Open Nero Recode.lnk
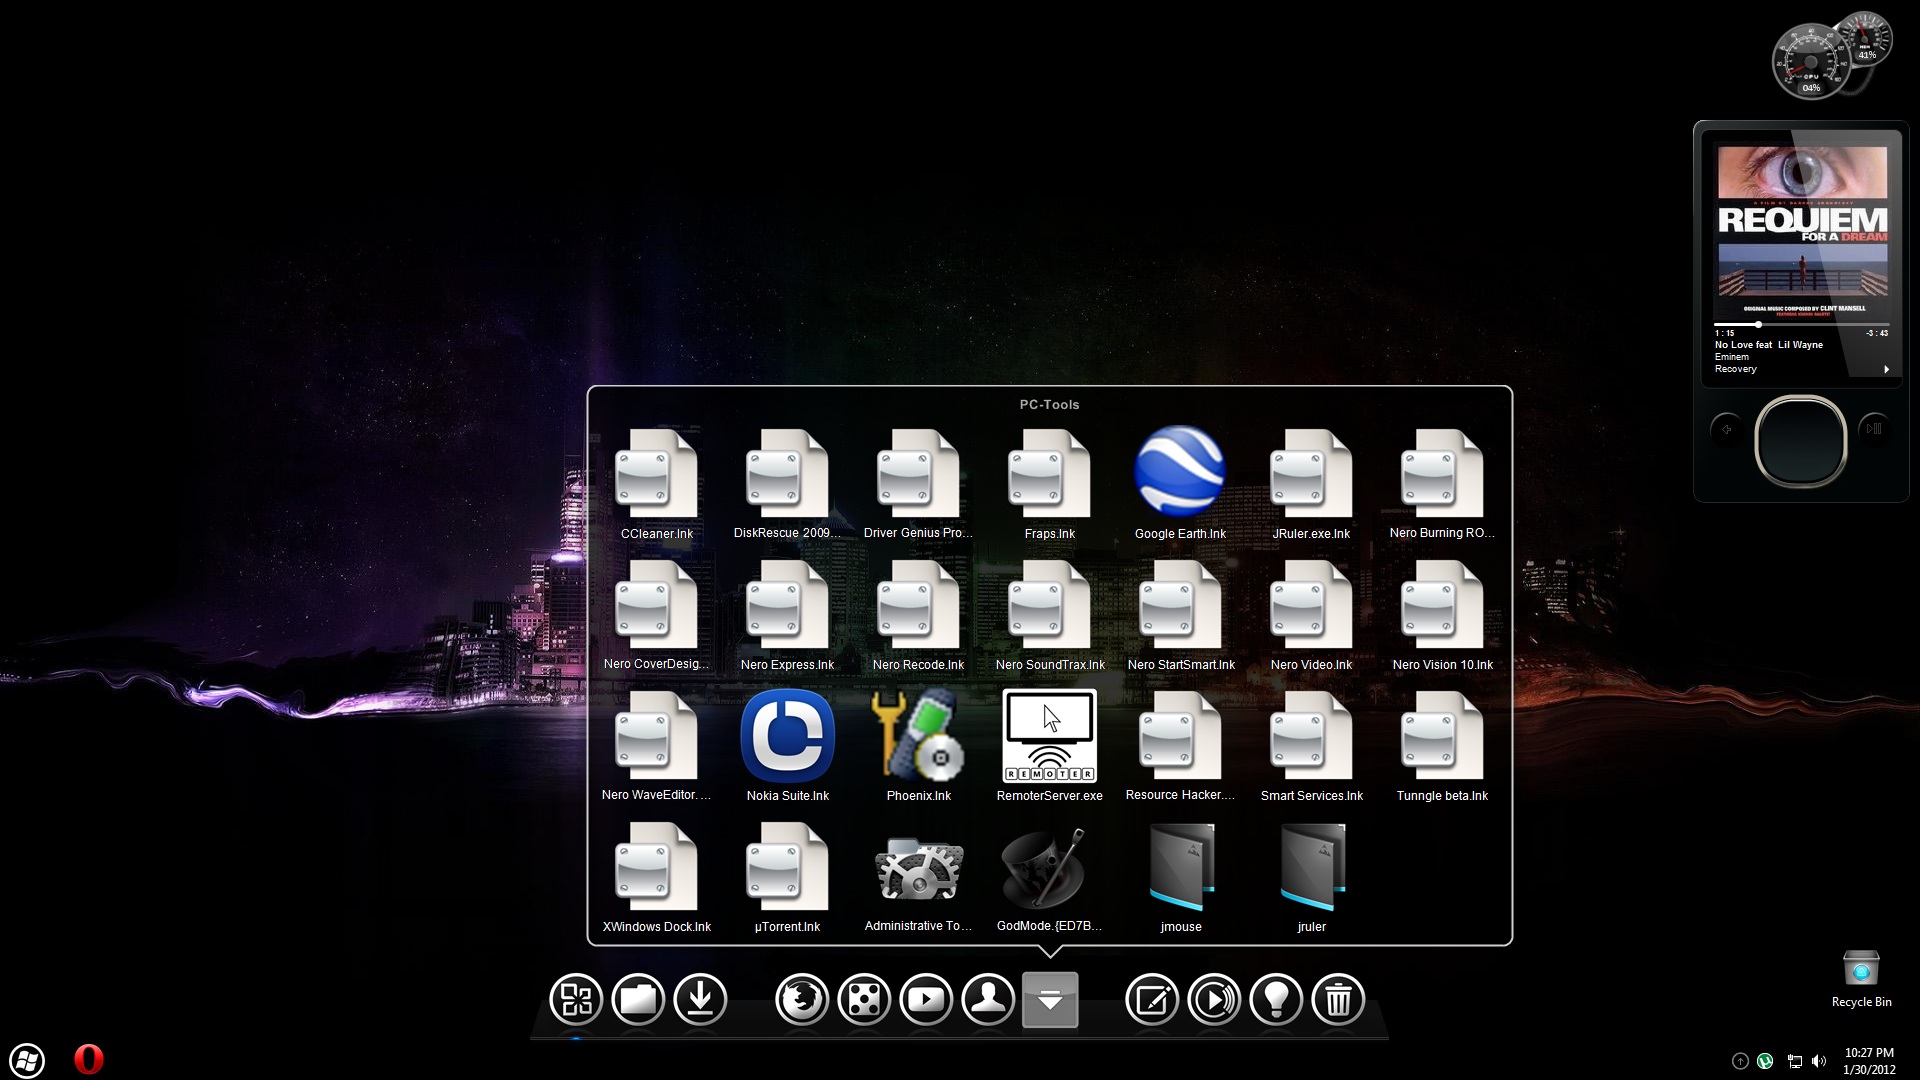The width and height of the screenshot is (1920, 1080). tap(918, 615)
